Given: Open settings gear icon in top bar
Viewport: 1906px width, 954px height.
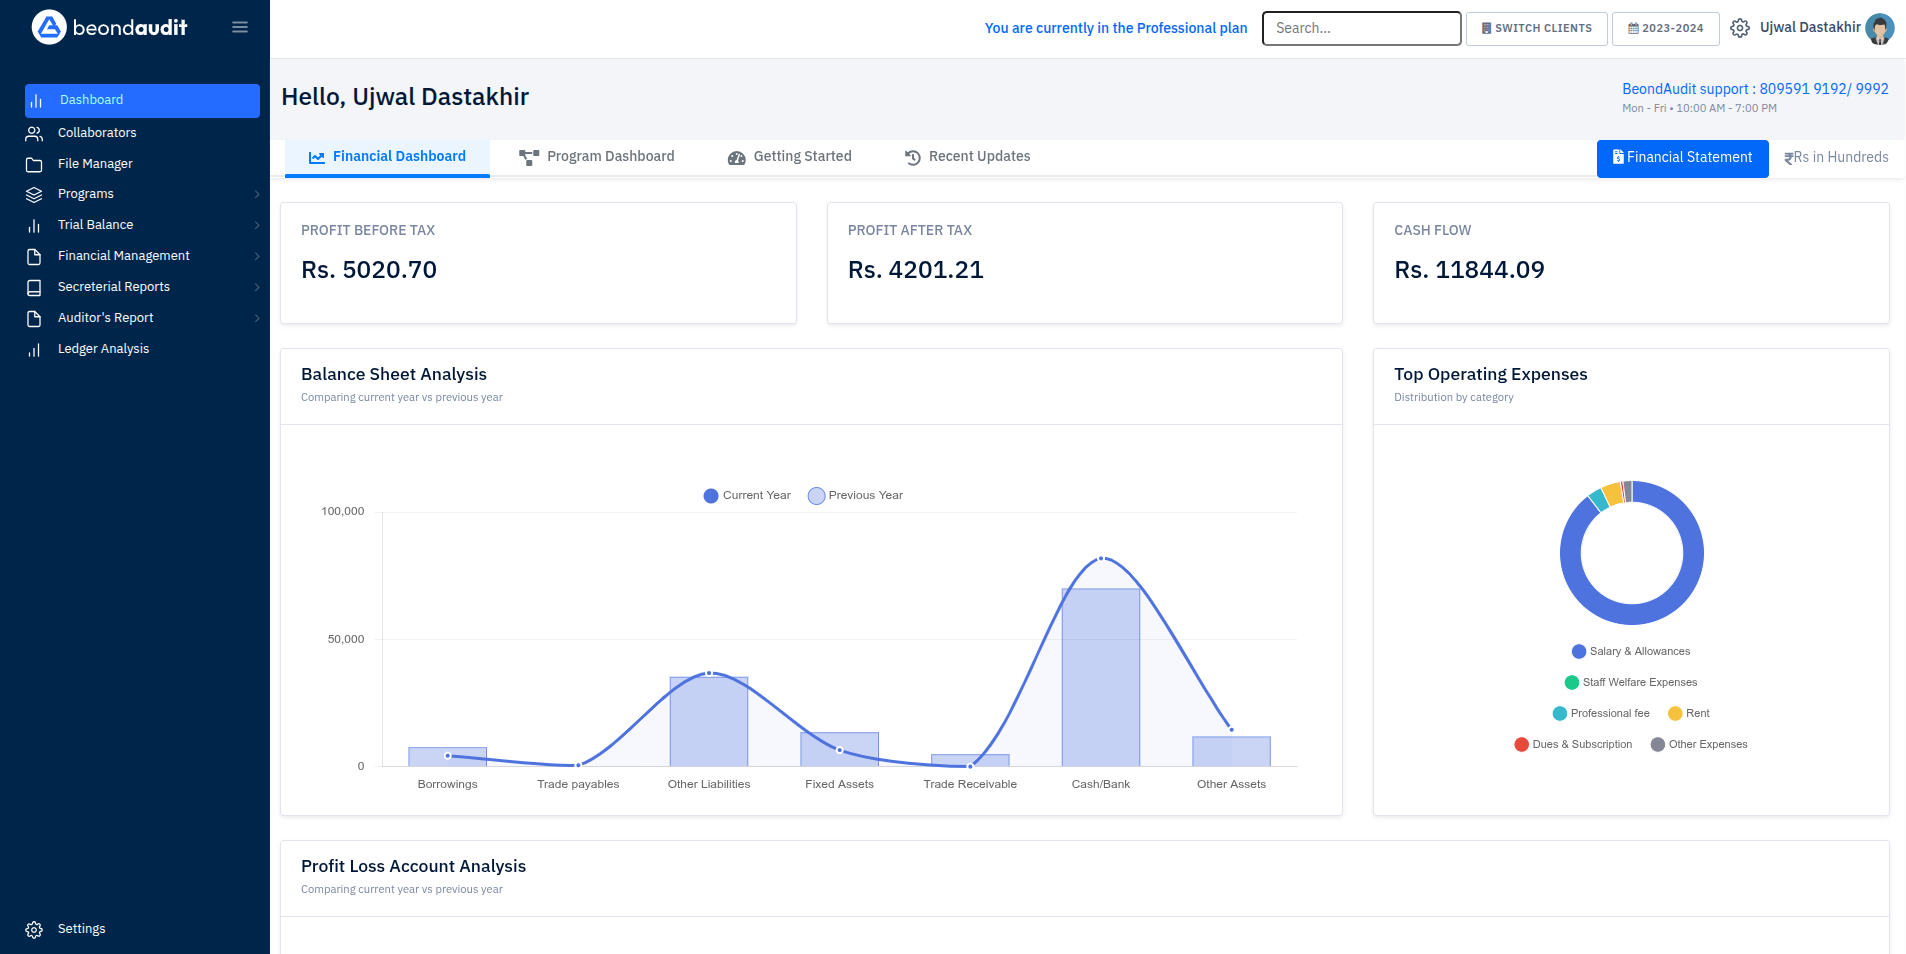Looking at the screenshot, I should (1740, 28).
